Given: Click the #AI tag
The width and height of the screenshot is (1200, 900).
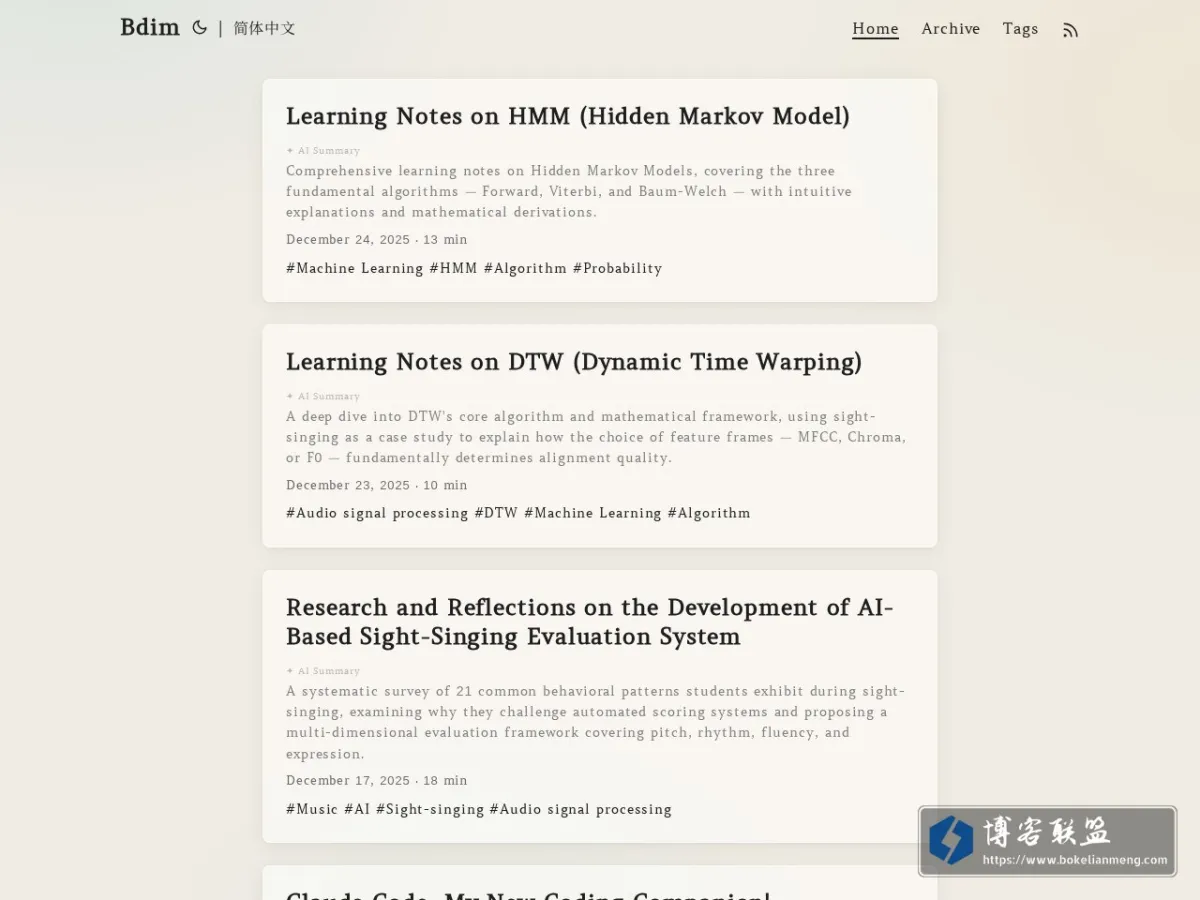Looking at the screenshot, I should click(x=357, y=809).
